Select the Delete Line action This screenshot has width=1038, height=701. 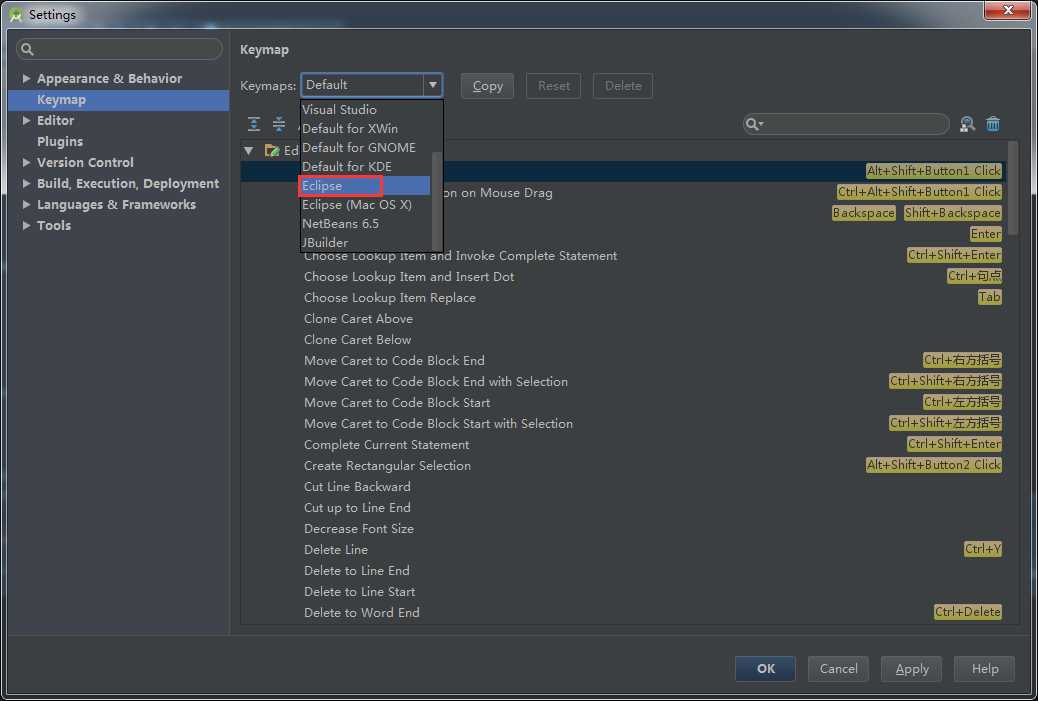pyautogui.click(x=336, y=549)
